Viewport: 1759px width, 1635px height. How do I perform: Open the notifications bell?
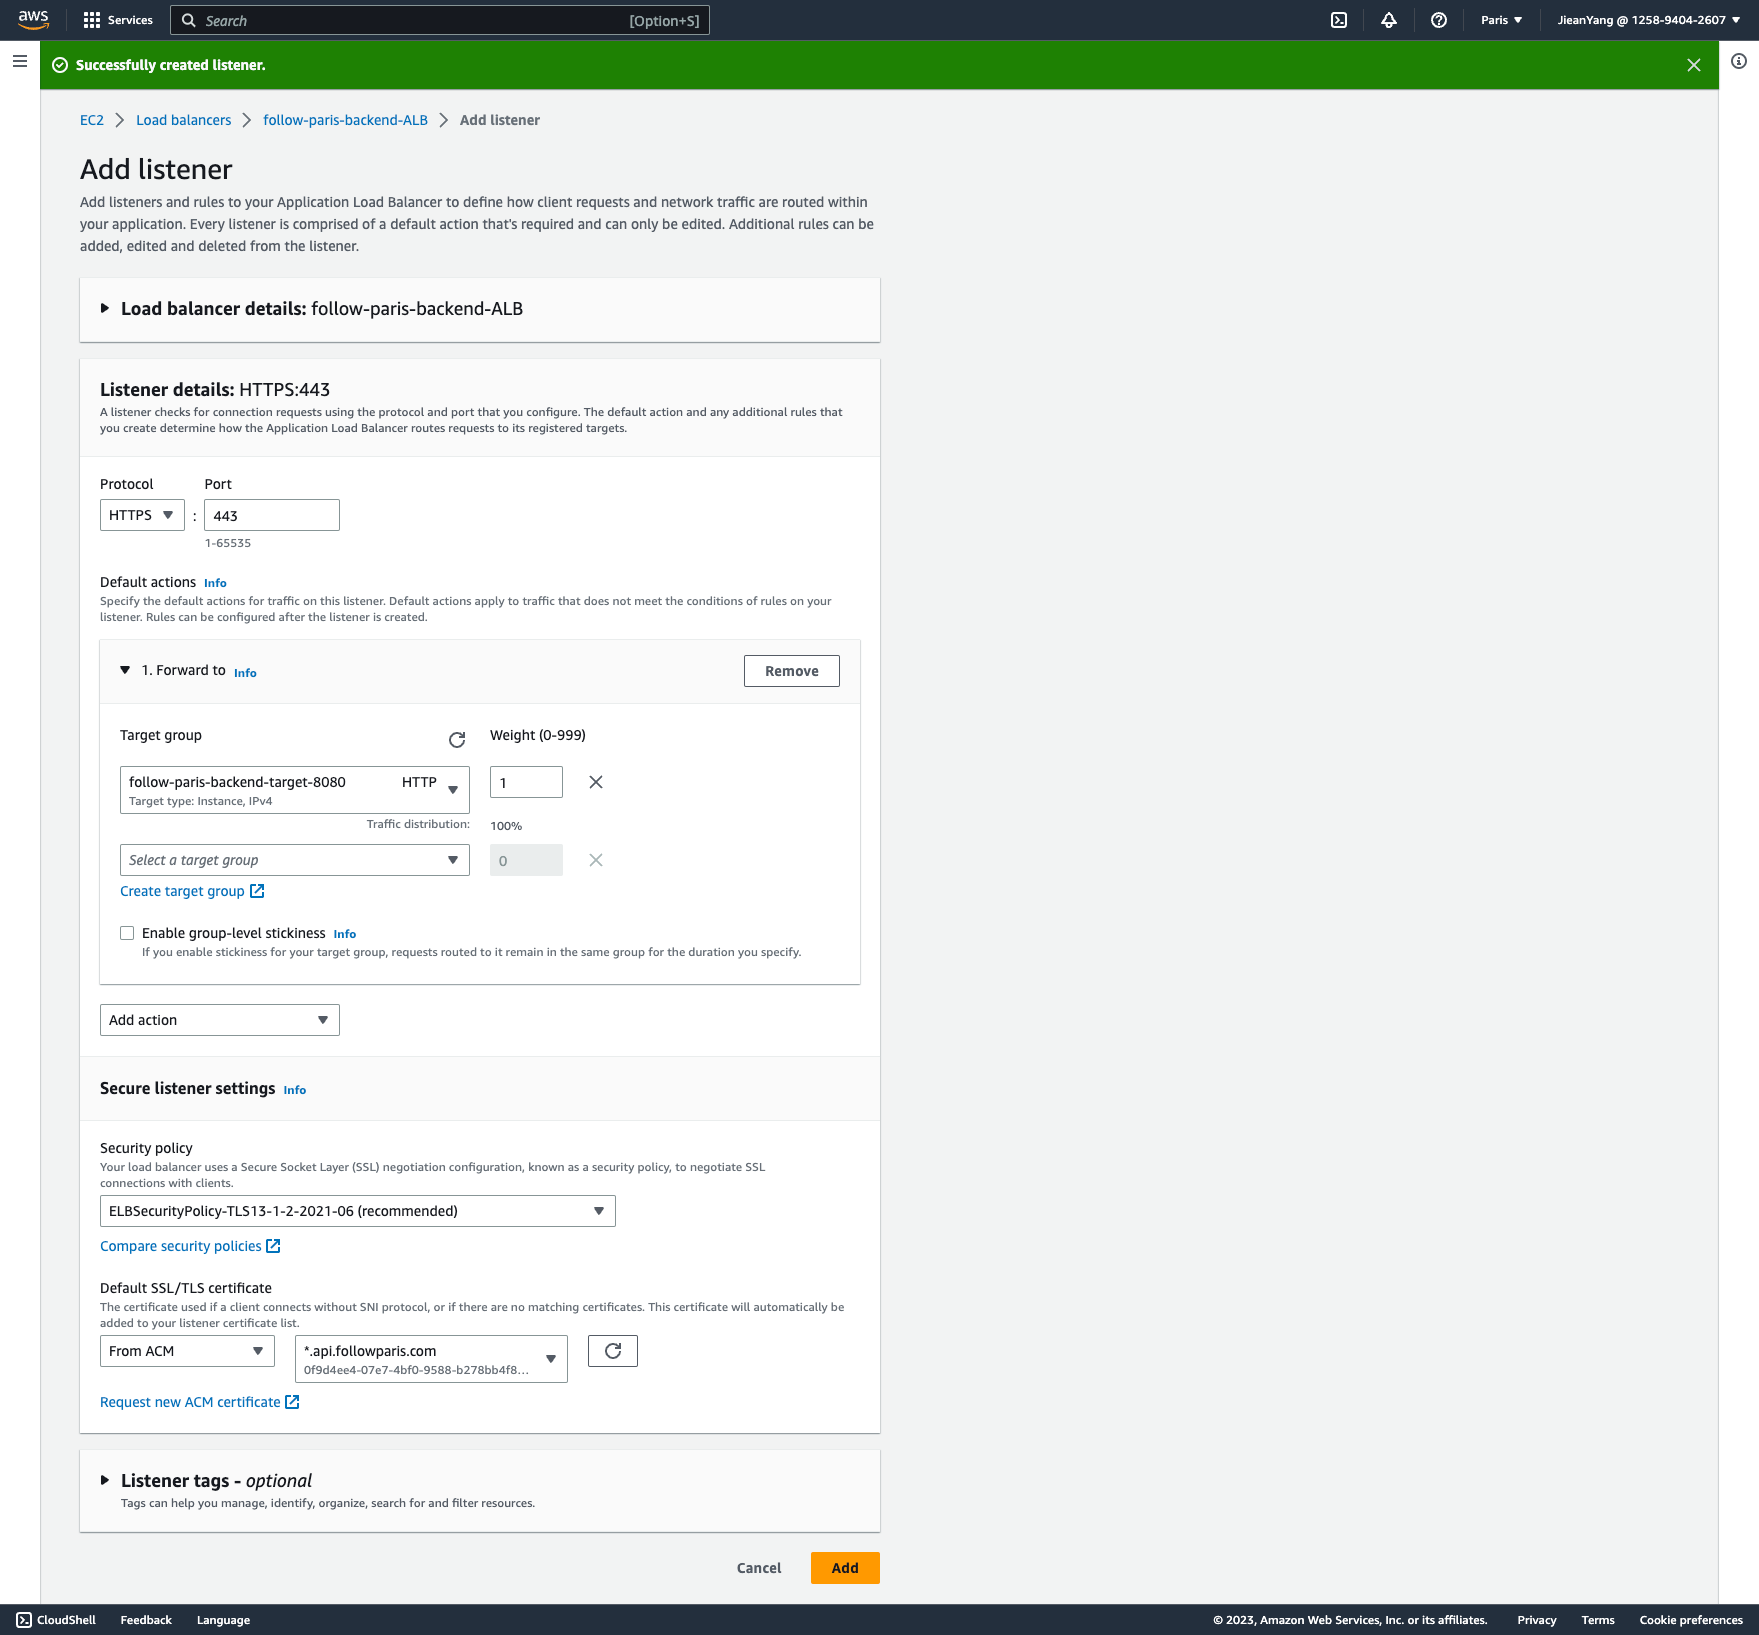pos(1389,20)
